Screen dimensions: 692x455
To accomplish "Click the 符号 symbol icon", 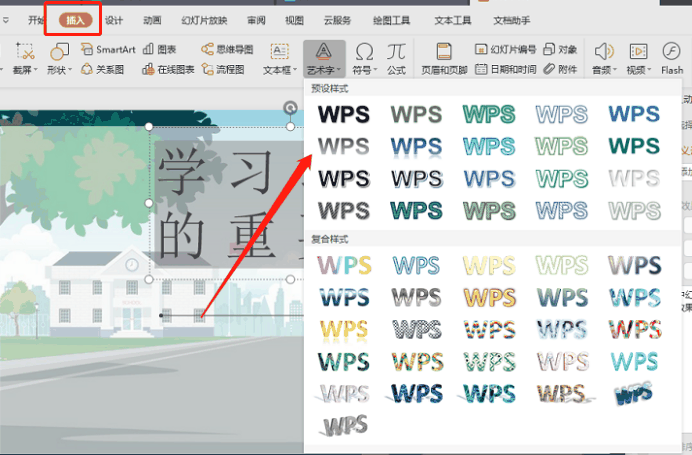I will point(365,52).
